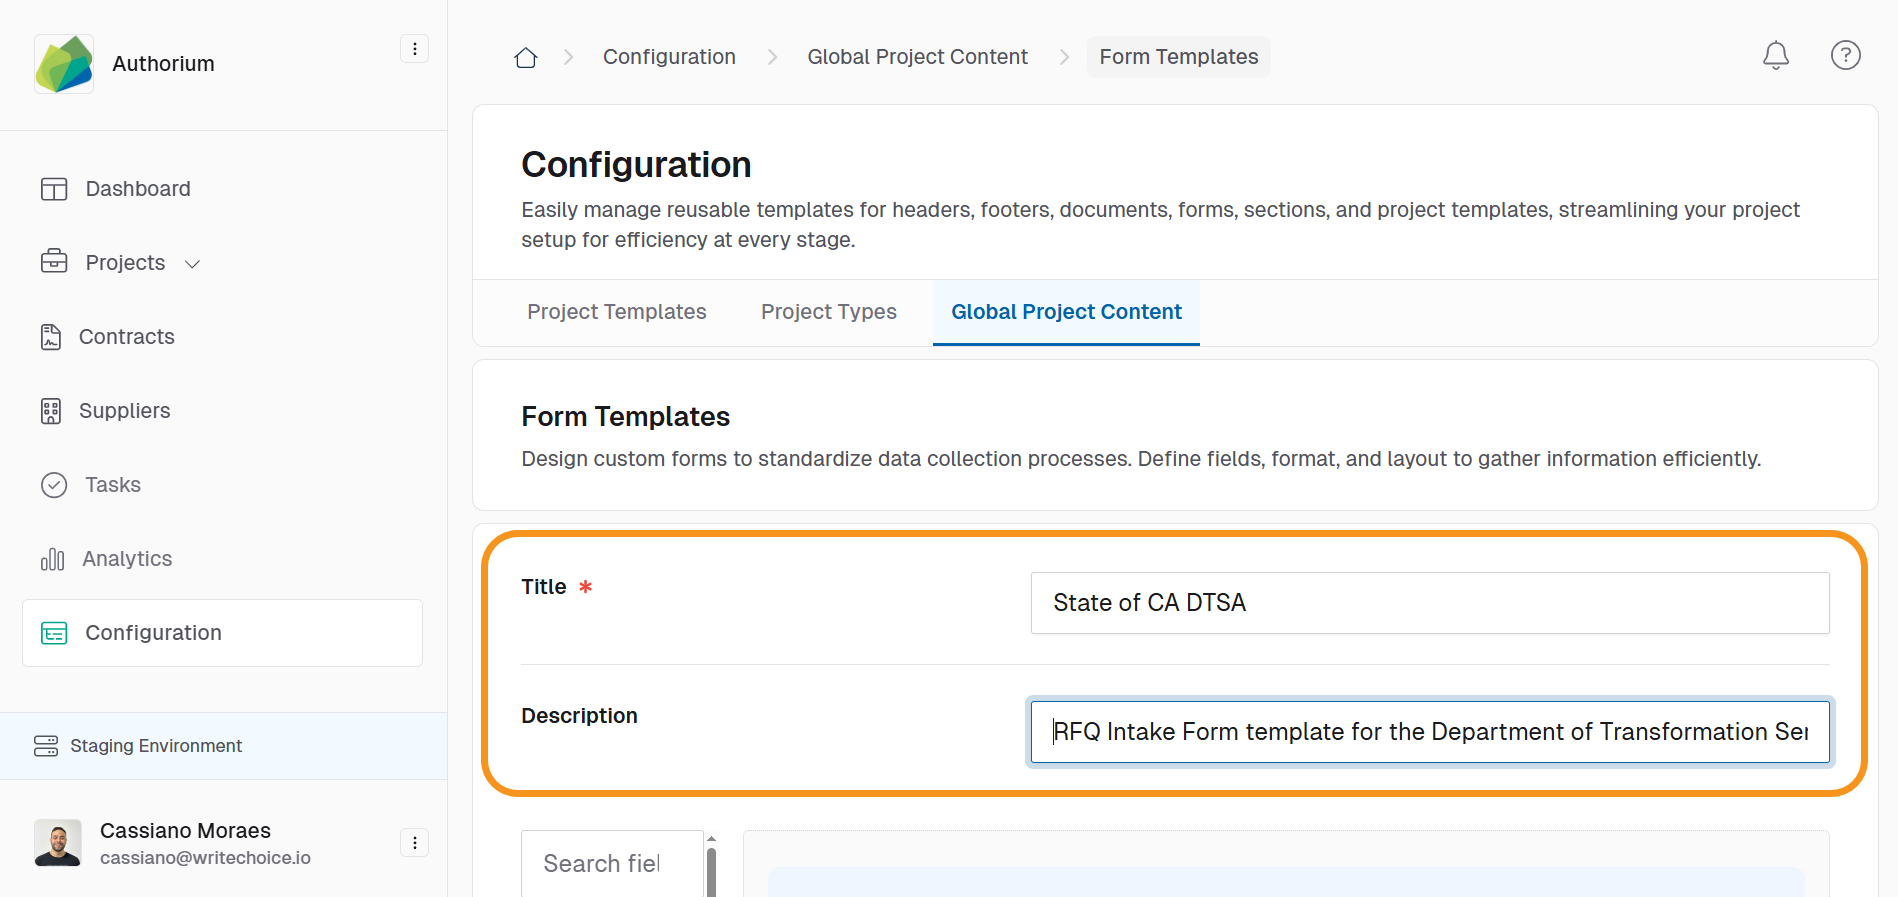
Task: Click into the Title input field
Action: pos(1429,603)
